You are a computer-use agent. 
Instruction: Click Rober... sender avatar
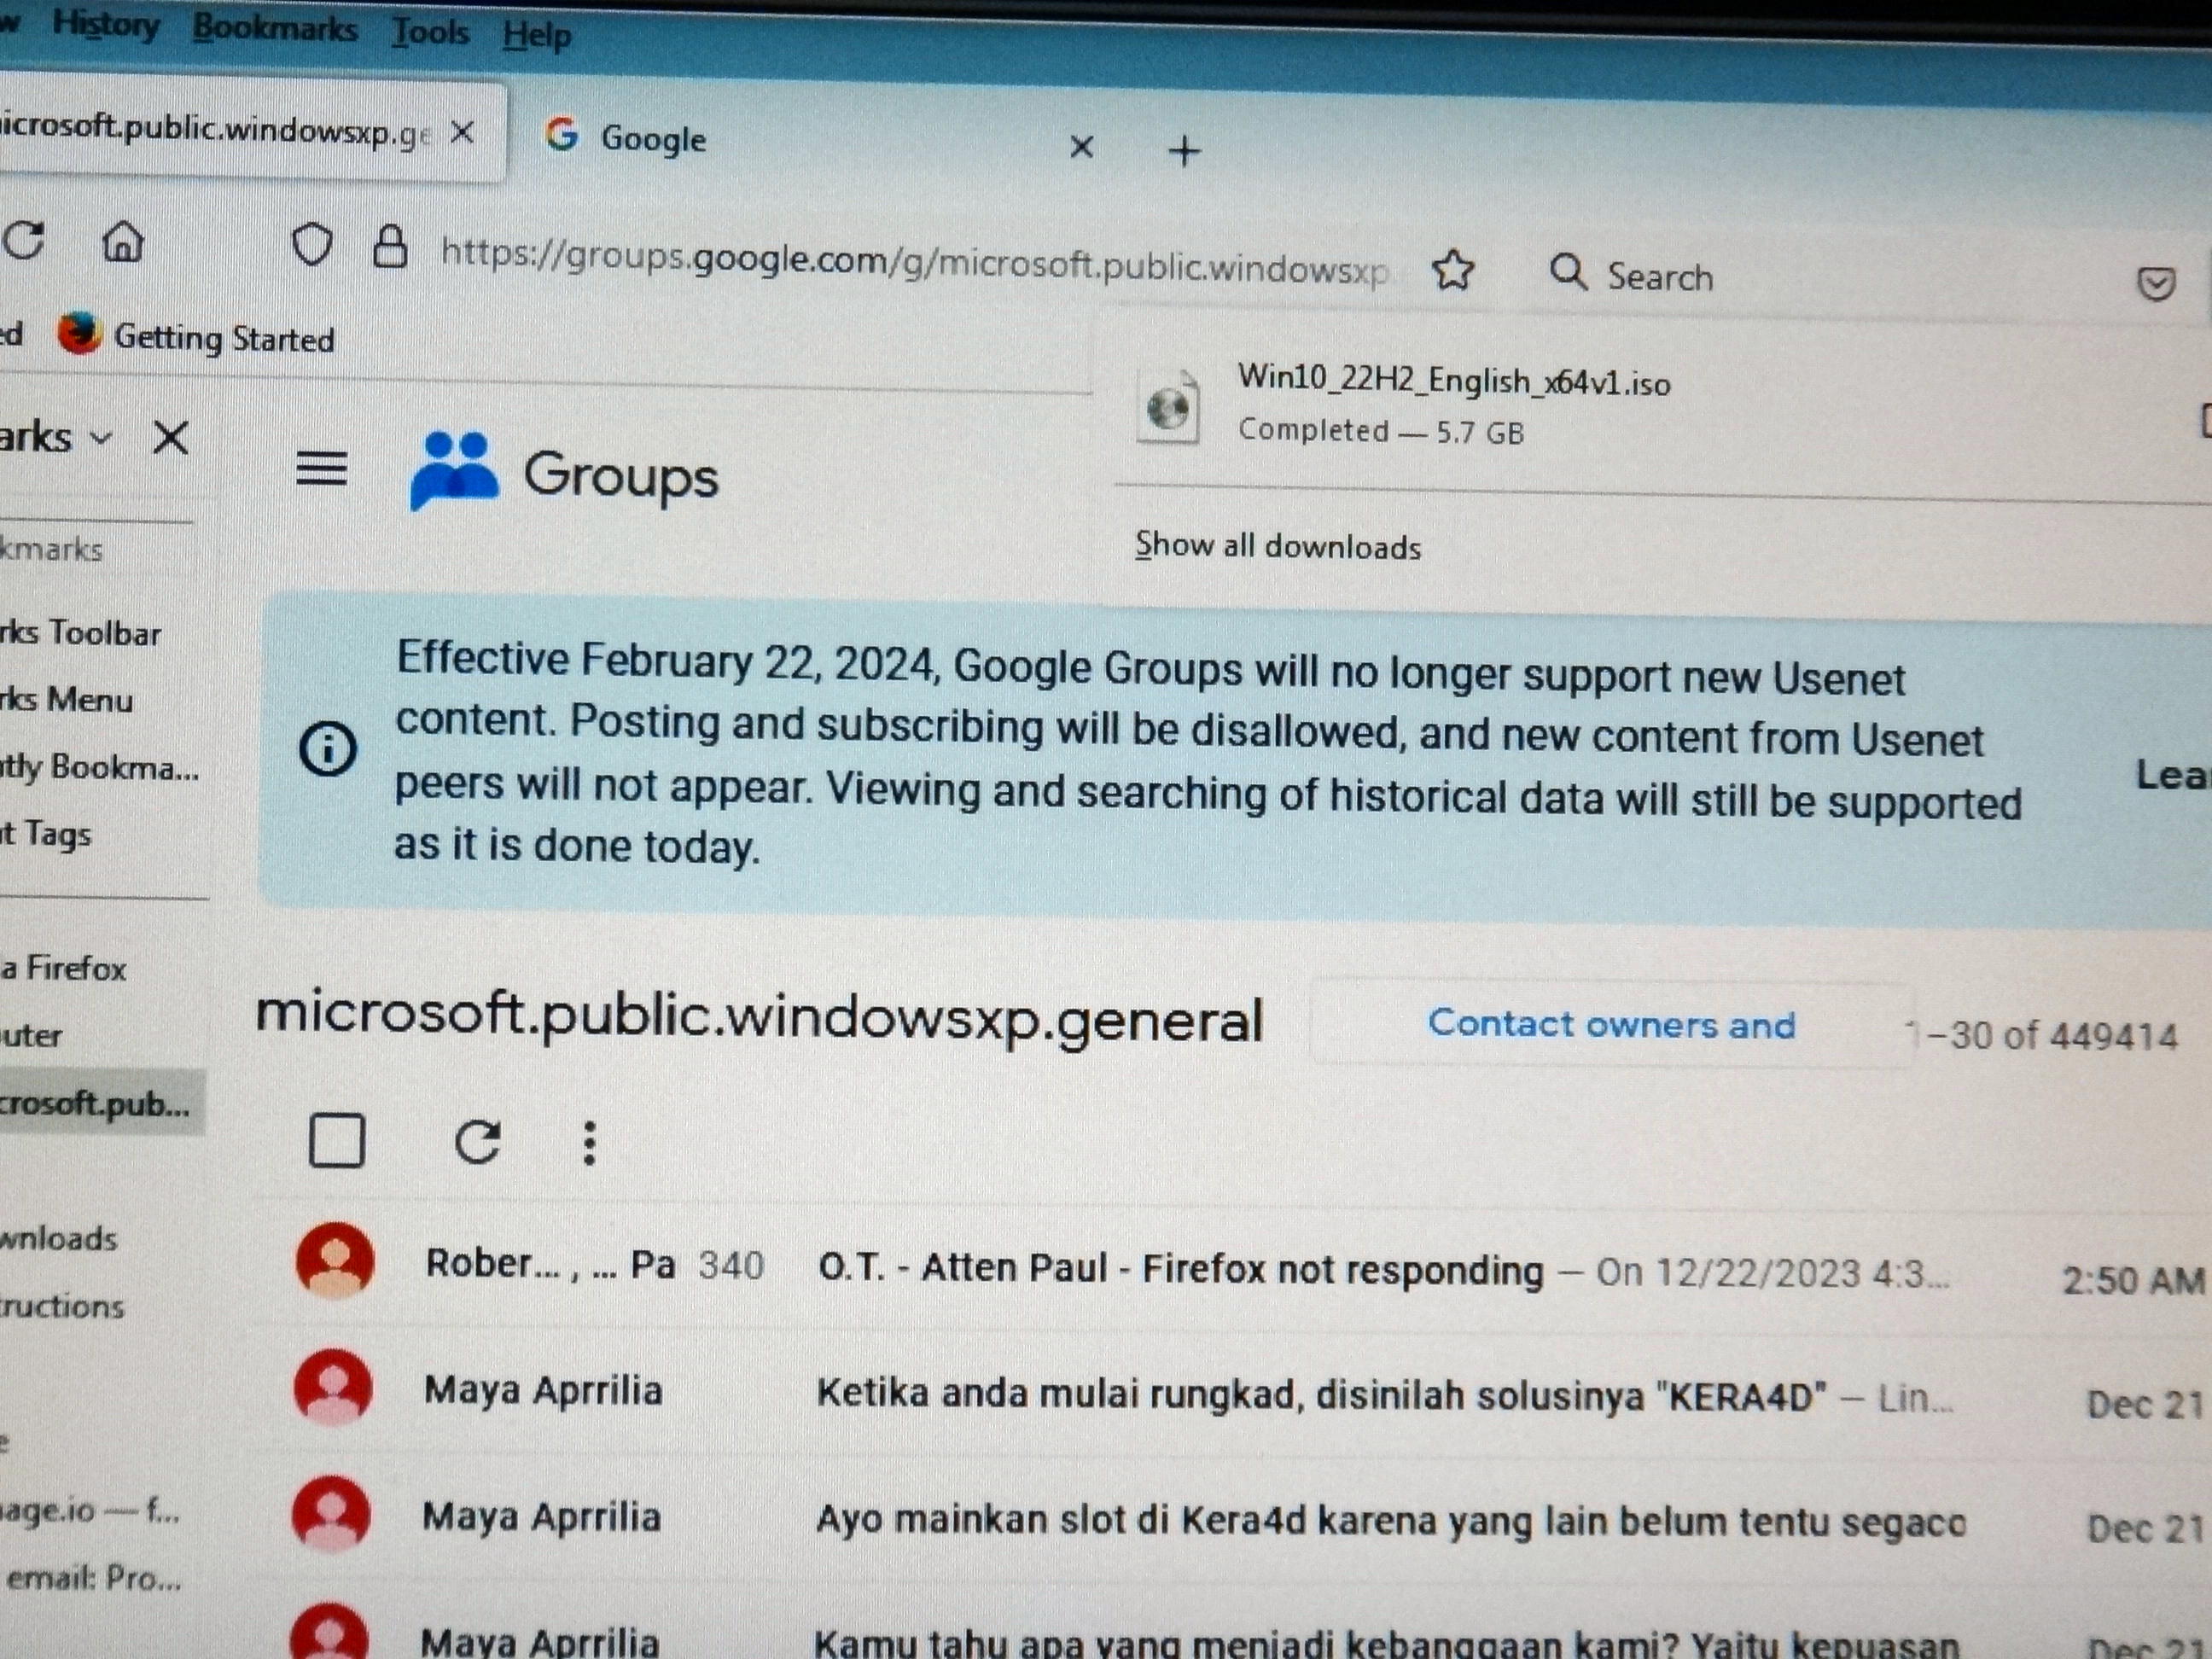point(335,1260)
